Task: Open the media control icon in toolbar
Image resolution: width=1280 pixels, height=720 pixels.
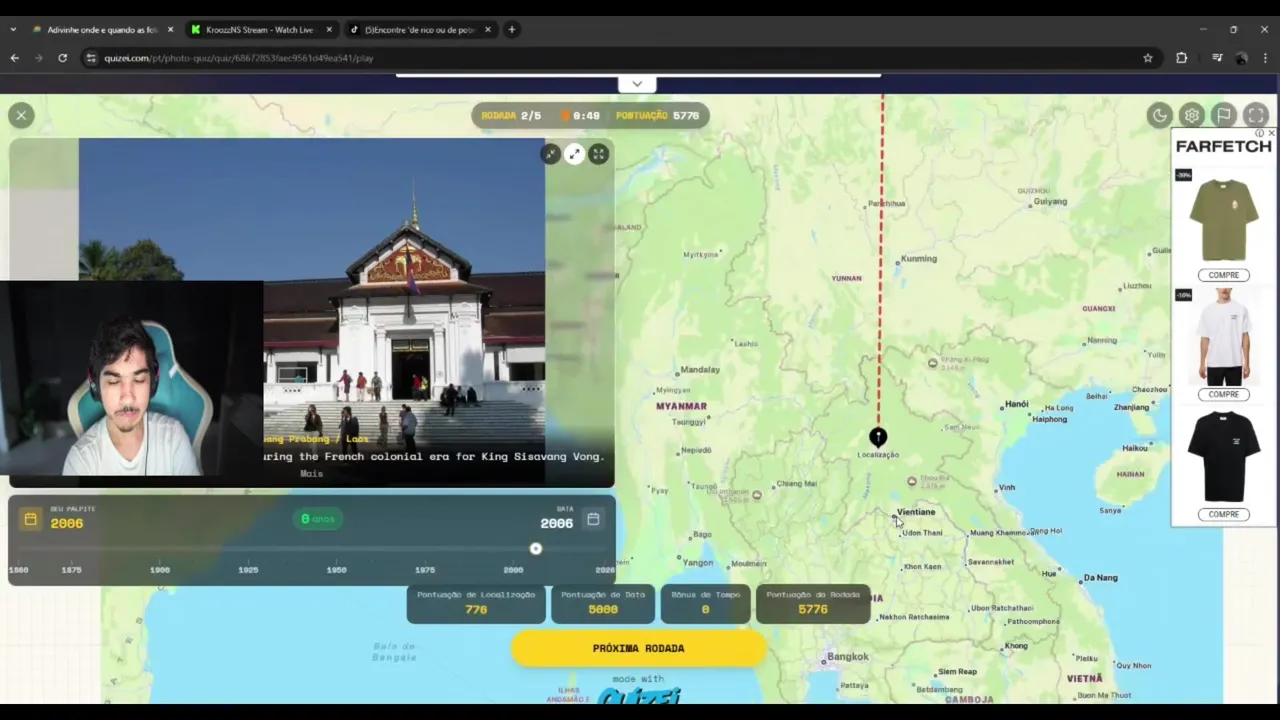Action: pyautogui.click(x=1217, y=58)
